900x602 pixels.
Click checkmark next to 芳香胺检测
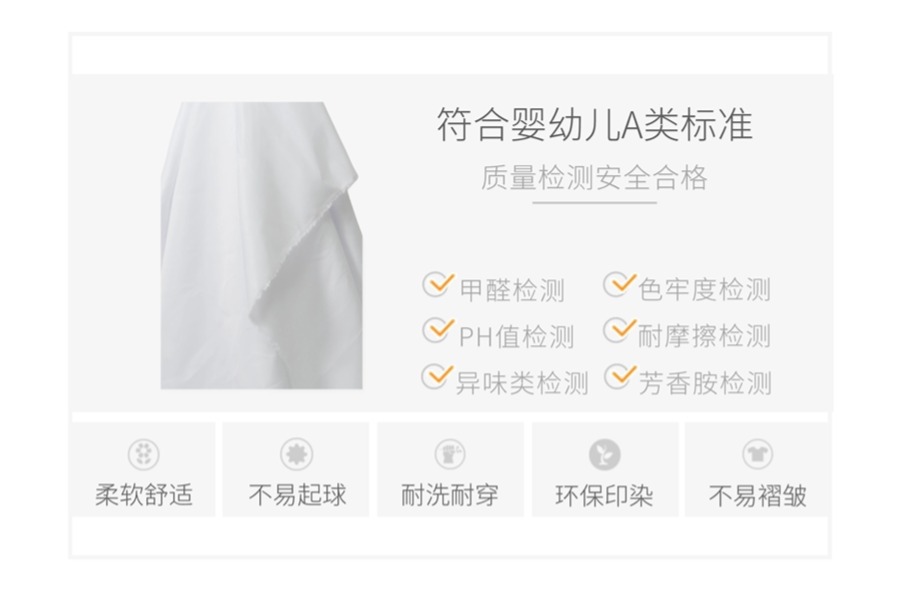[620, 376]
